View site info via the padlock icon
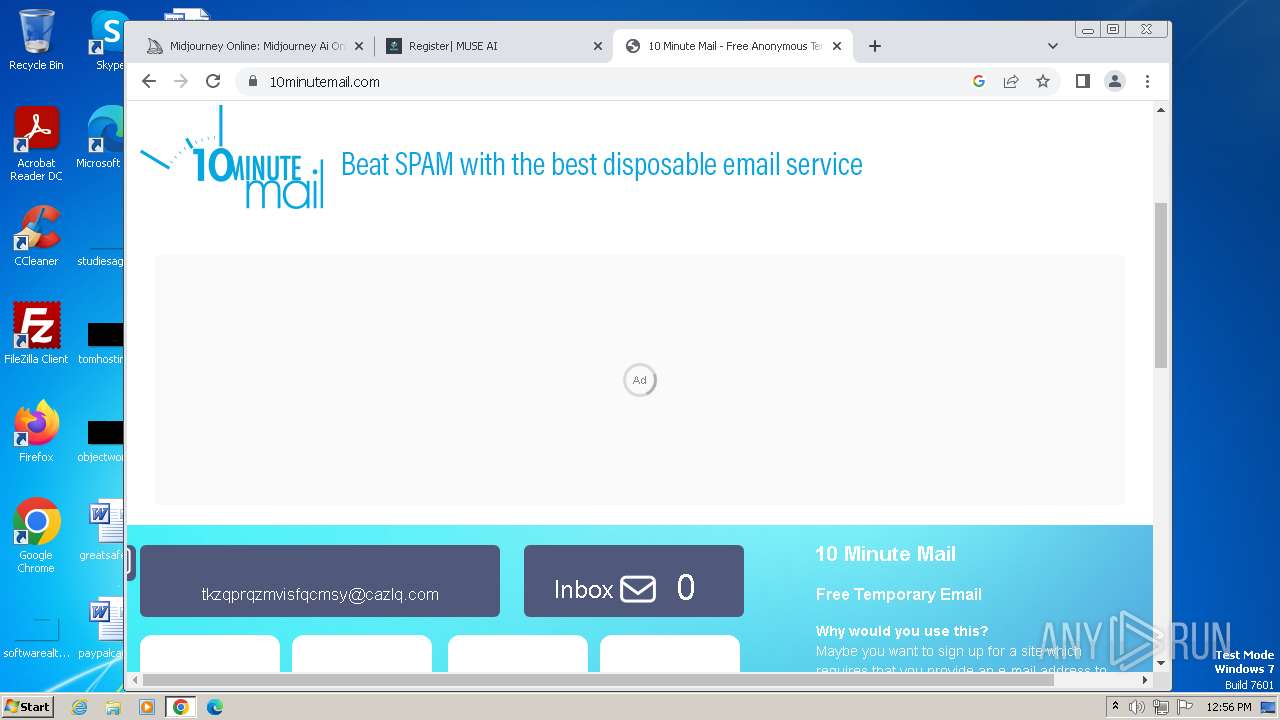 pyautogui.click(x=253, y=82)
